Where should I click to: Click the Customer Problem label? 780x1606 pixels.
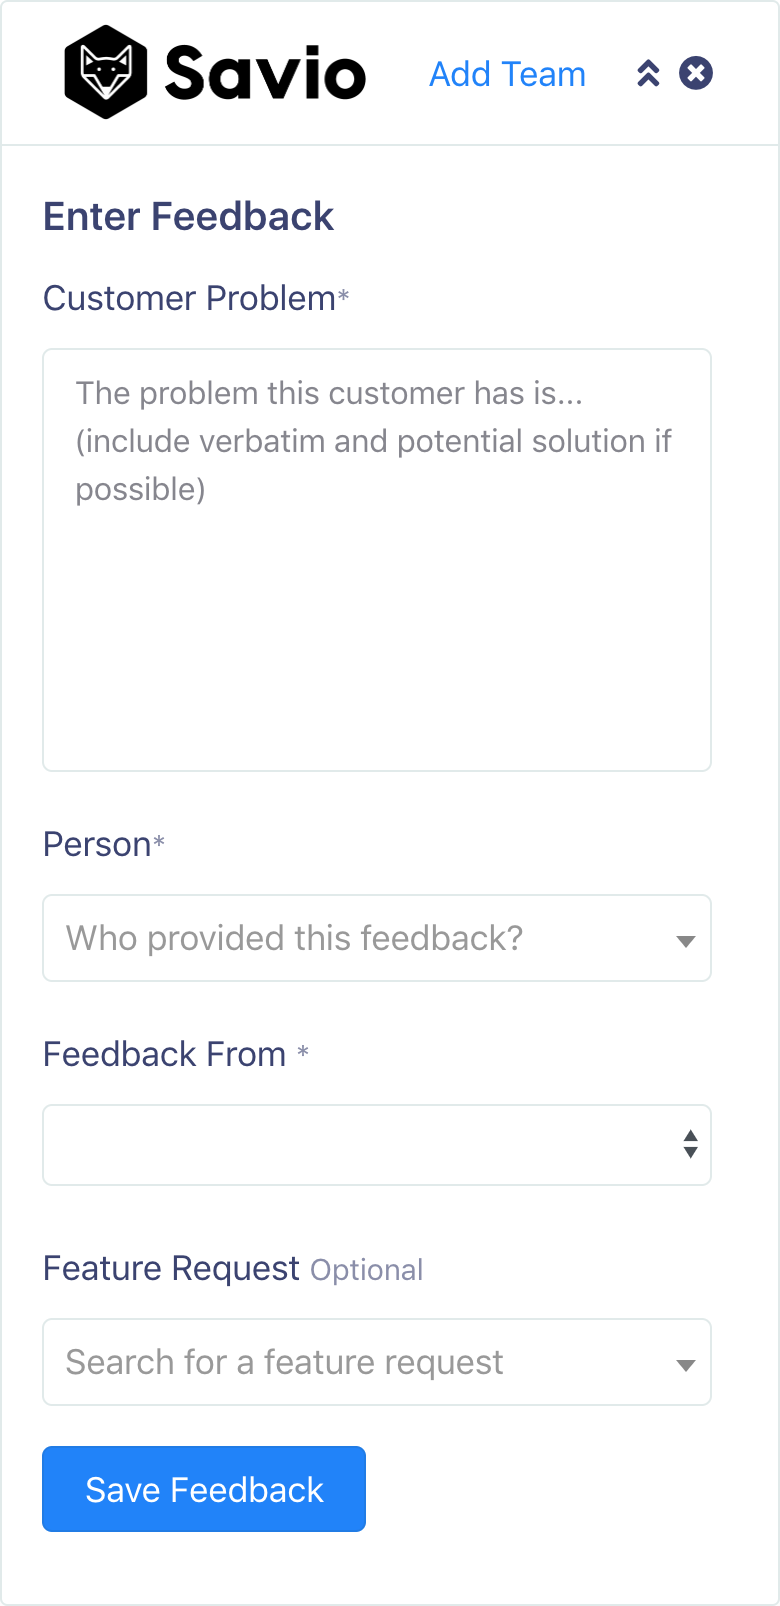(189, 298)
